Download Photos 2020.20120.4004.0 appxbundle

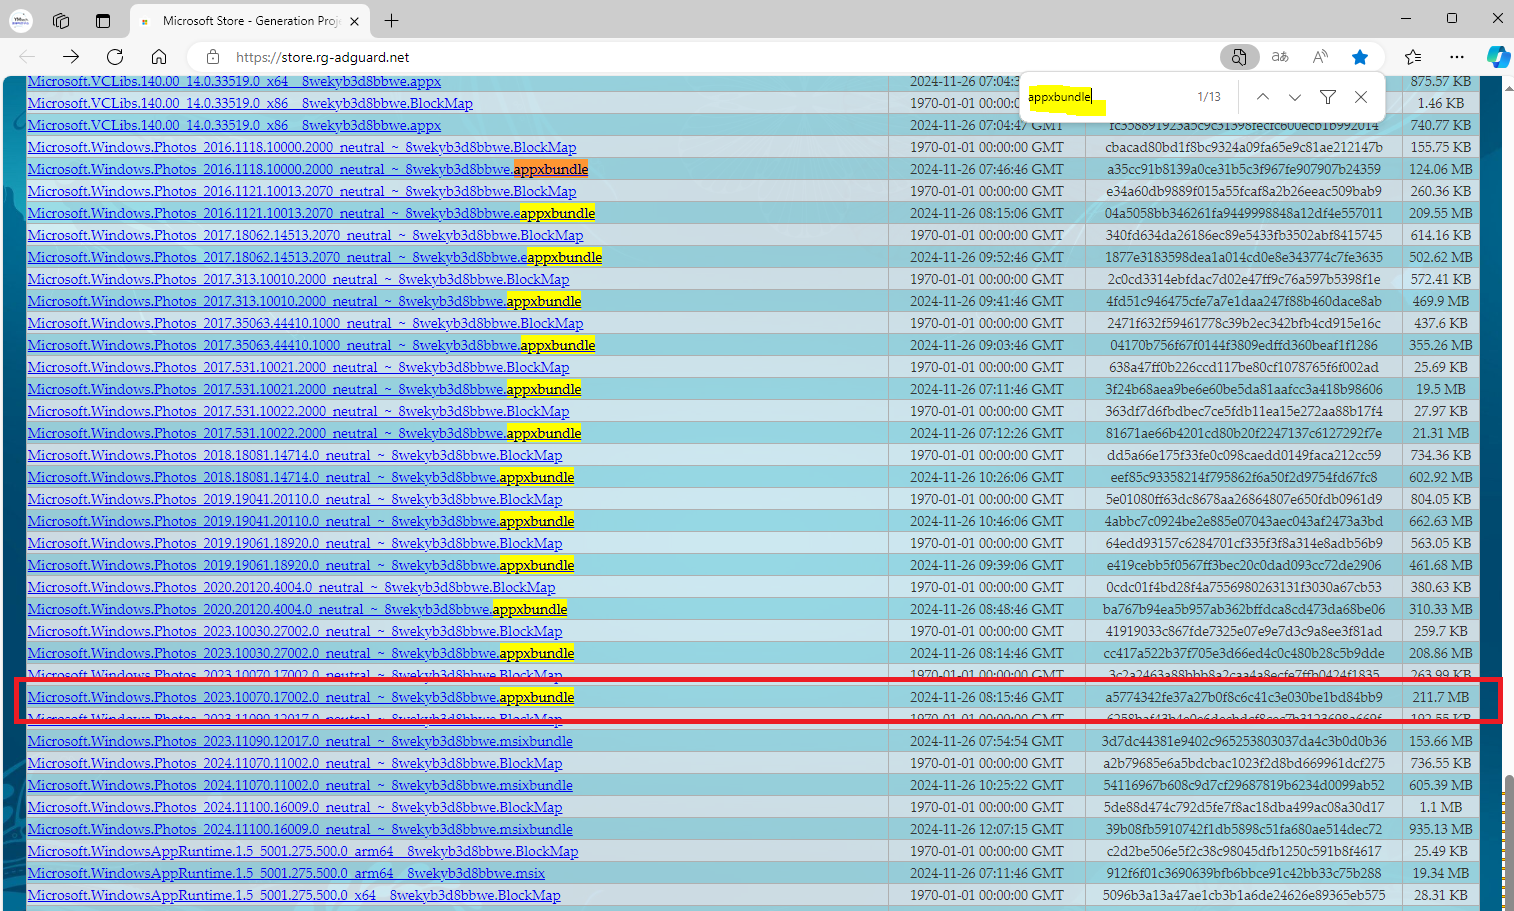pos(297,609)
